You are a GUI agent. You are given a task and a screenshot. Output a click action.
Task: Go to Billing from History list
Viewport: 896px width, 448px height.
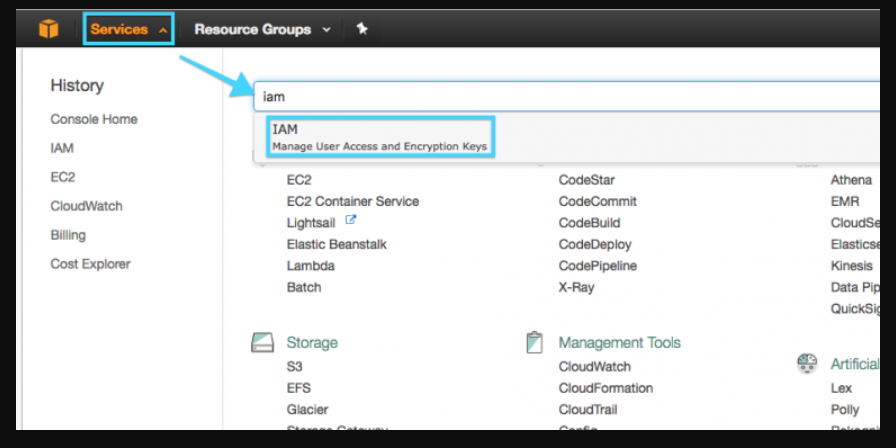[68, 235]
